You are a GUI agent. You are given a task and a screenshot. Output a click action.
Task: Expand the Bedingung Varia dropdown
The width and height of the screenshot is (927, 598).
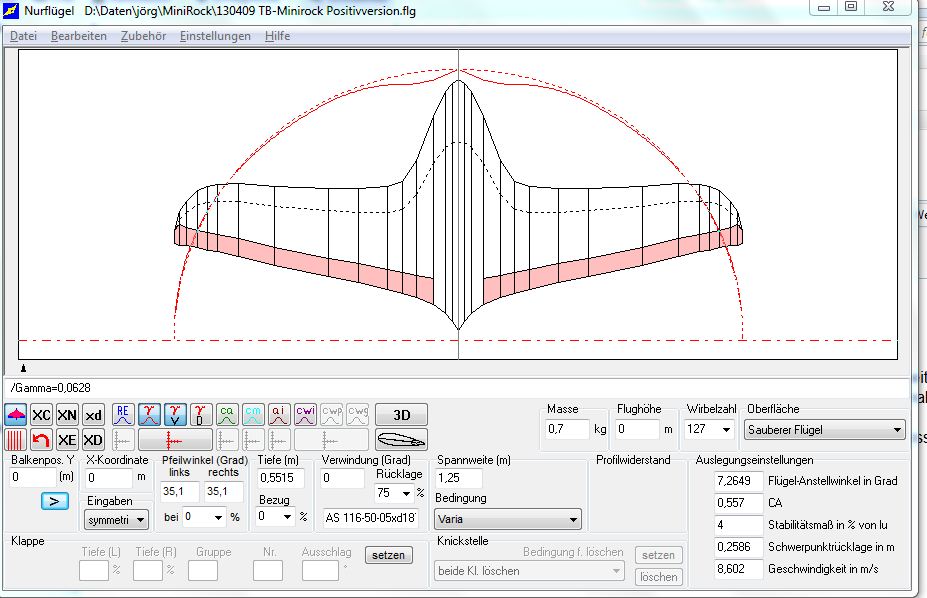[x=507, y=519]
